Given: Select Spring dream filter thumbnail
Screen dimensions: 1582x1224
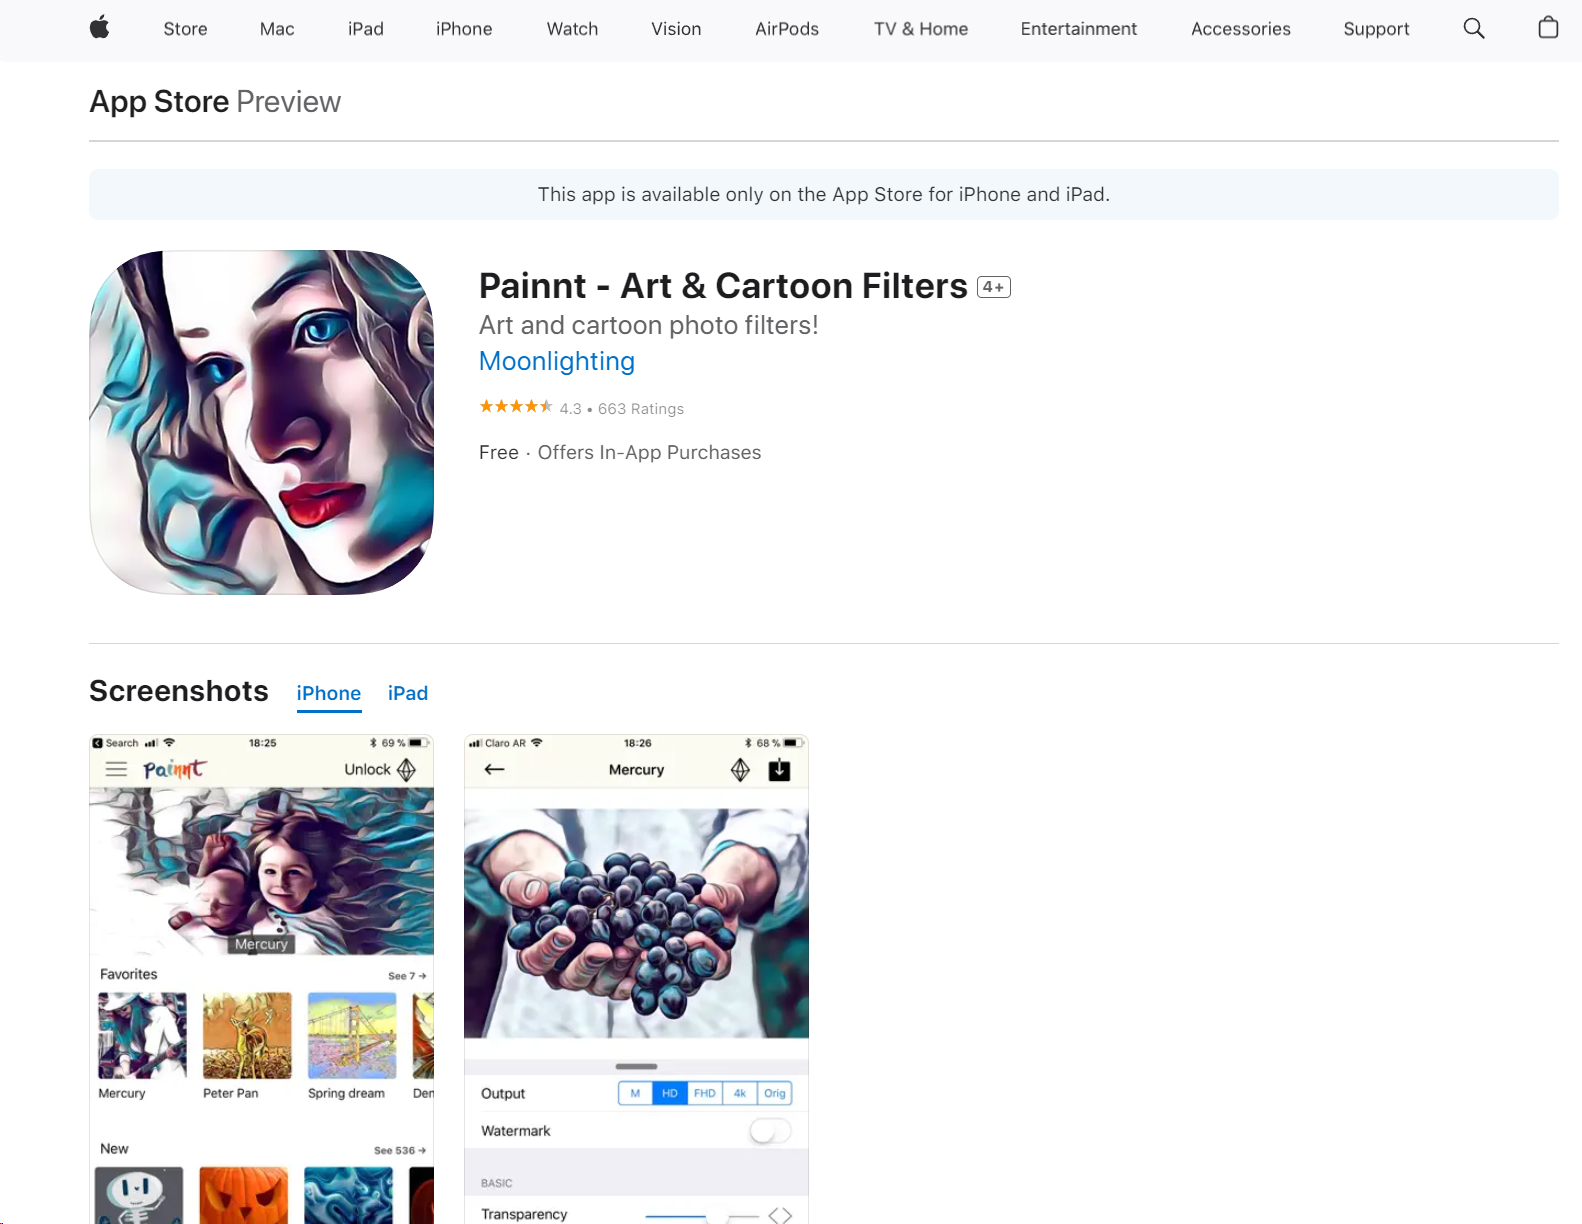Looking at the screenshot, I should (352, 1035).
